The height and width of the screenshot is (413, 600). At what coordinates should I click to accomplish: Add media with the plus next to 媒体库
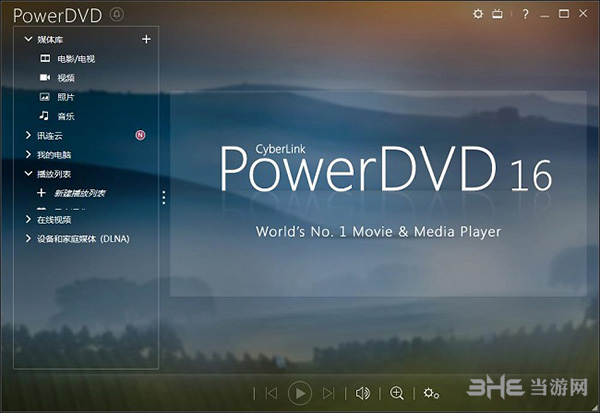146,39
